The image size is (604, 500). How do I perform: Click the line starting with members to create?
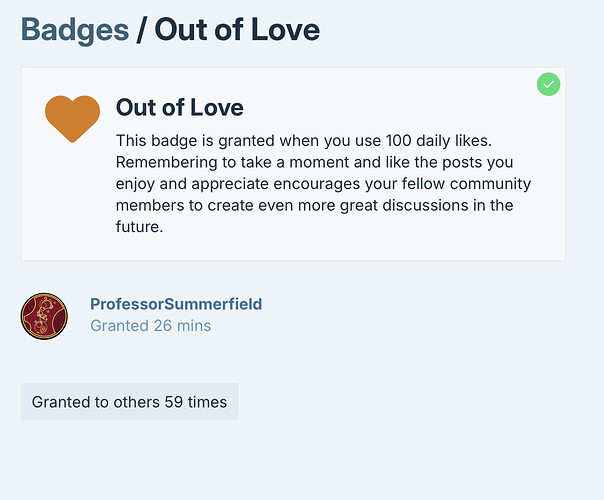point(314,205)
